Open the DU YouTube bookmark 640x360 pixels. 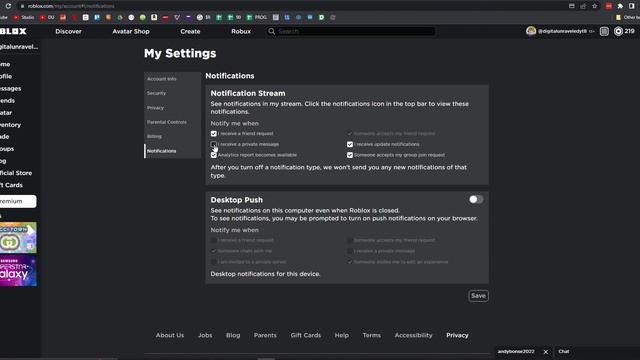[x=47, y=18]
